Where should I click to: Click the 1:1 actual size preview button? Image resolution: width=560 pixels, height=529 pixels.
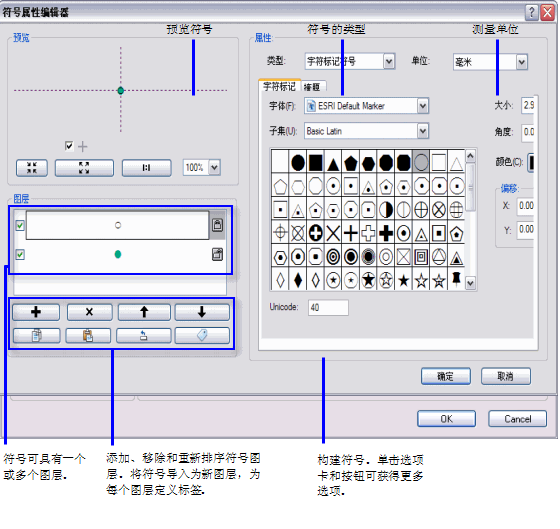[146, 168]
